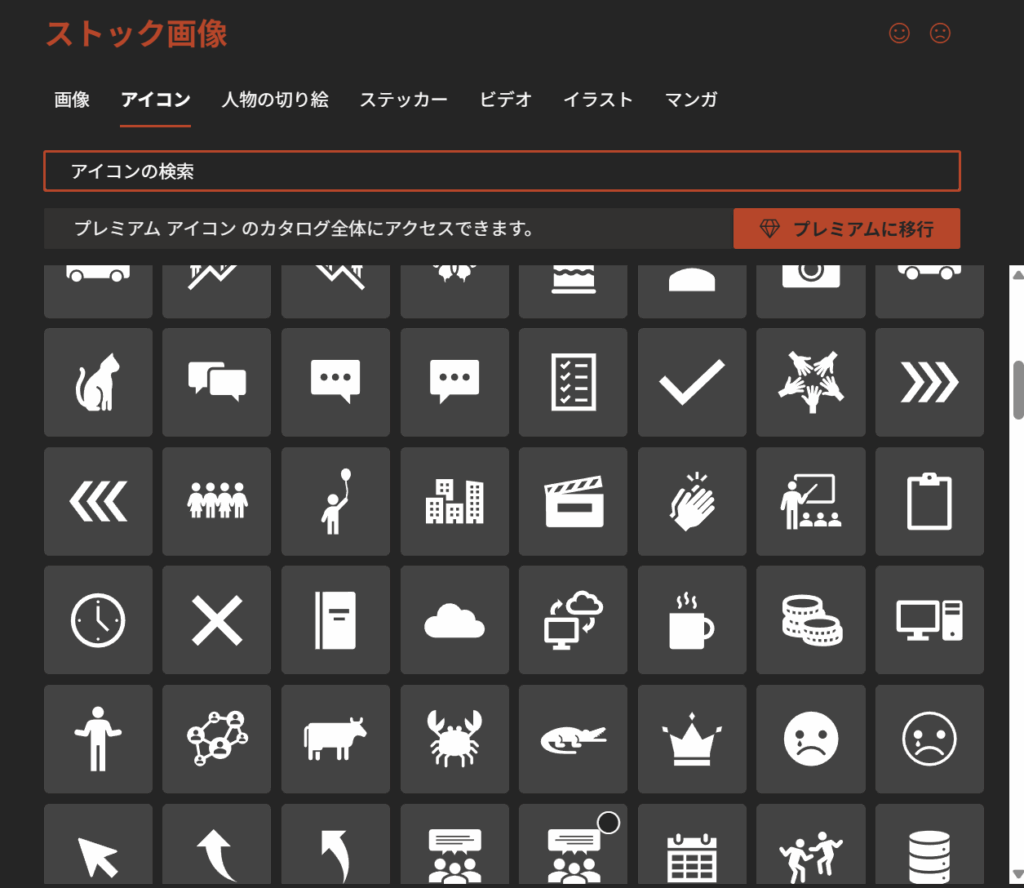Choose the database cylinder icon
1024x888 pixels.
pyautogui.click(x=929, y=844)
